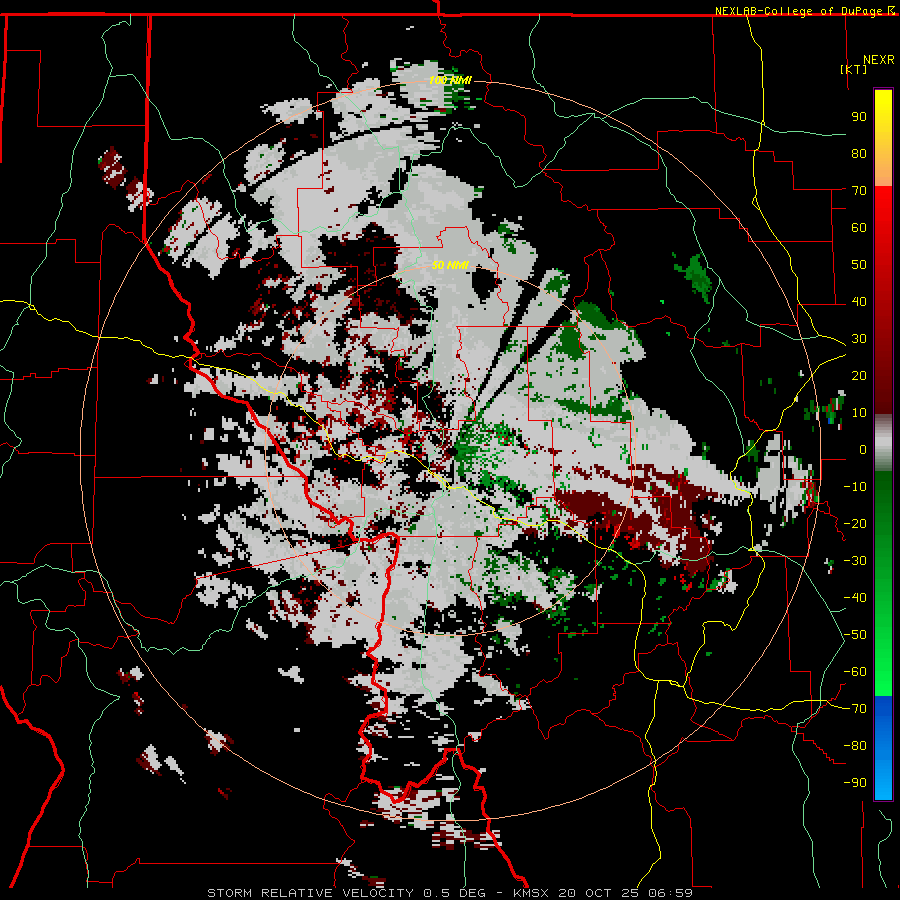Click the -70 value on the velocity scale

[855, 709]
